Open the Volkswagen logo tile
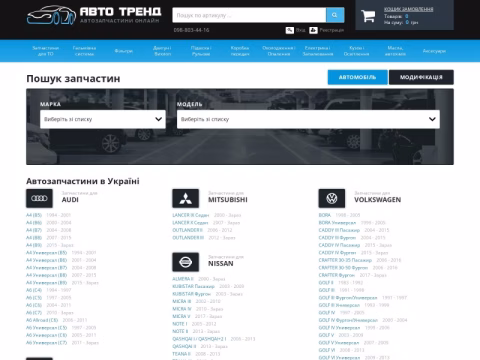Screen dimensions: 480x360 (x=332, y=198)
